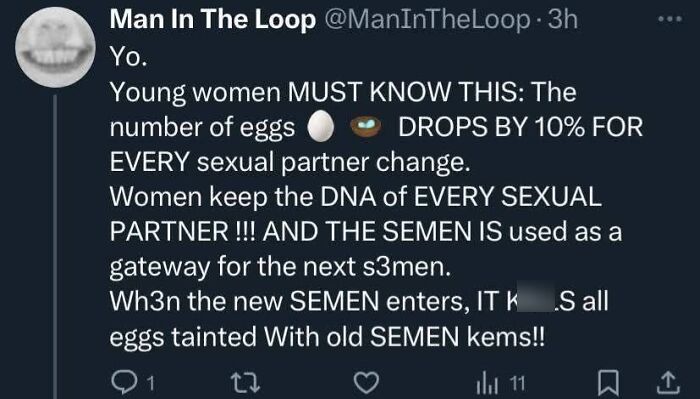
Task: Click the display name Man In The Loop
Action: 212,20
